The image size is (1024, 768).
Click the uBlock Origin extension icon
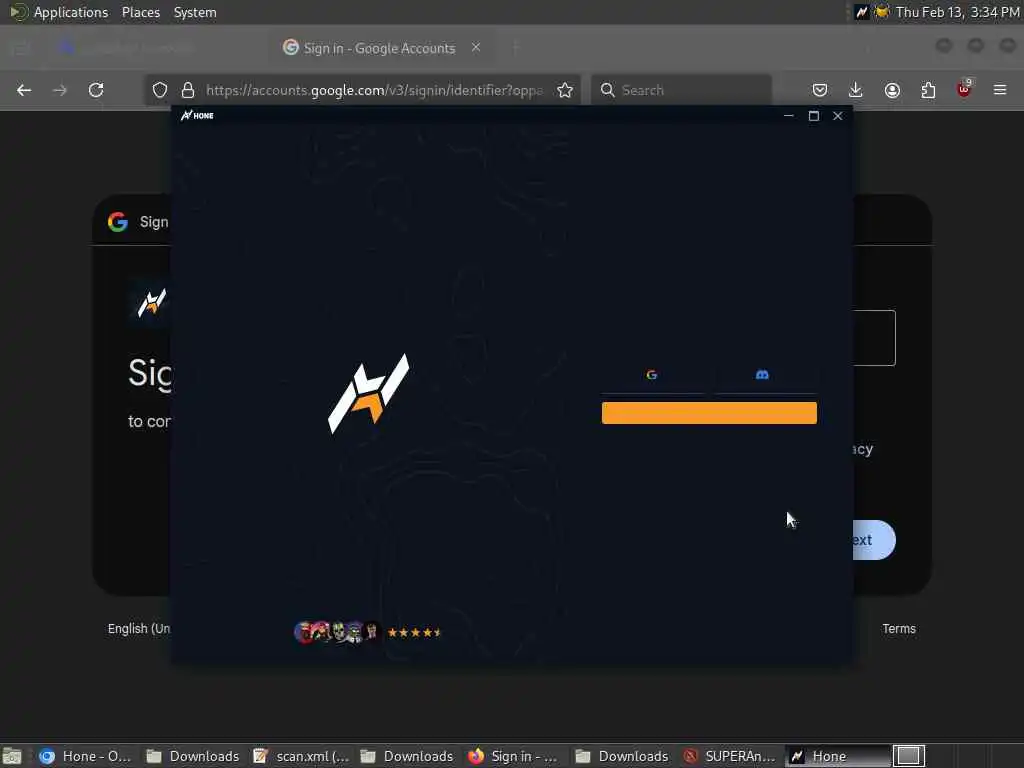click(x=964, y=89)
